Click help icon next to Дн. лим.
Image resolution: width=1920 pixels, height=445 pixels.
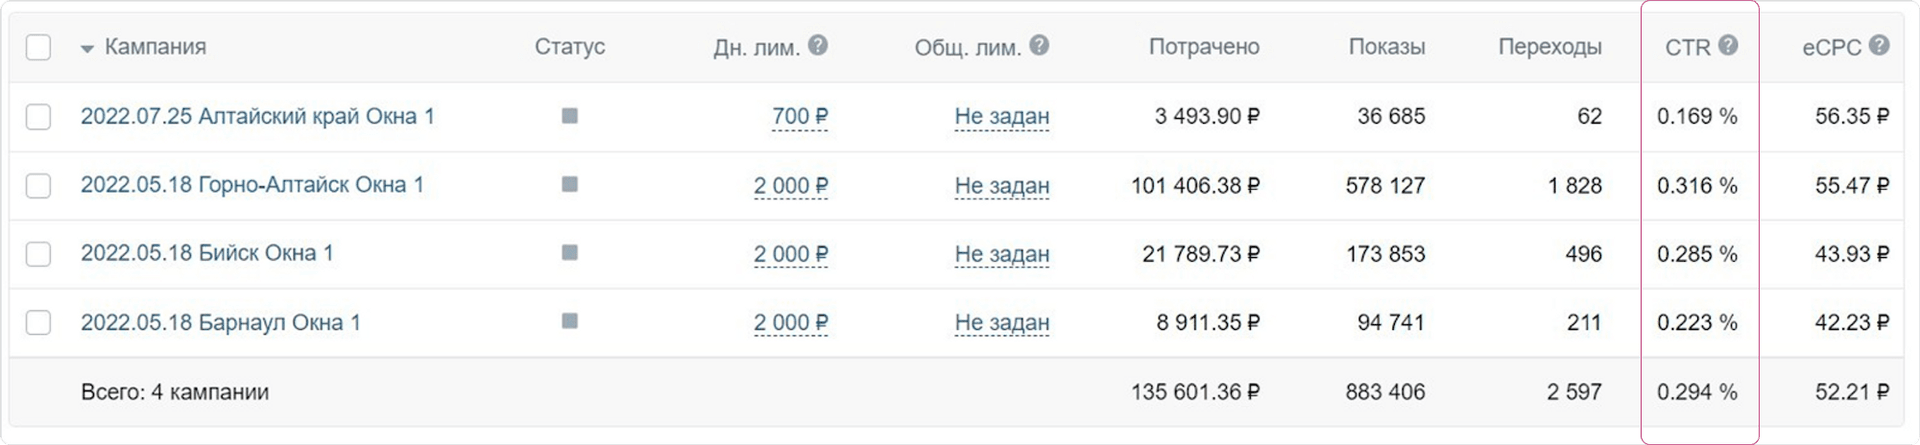[818, 45]
